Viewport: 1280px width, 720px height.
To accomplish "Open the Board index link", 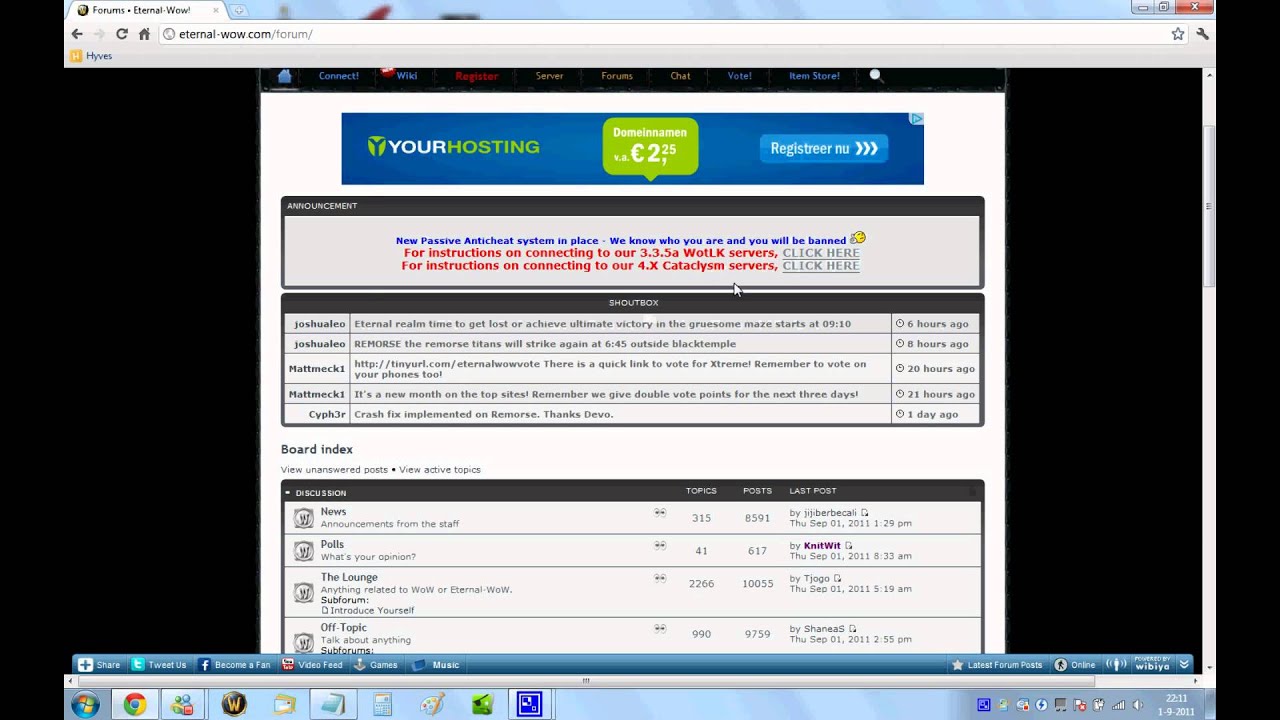I will click(317, 450).
